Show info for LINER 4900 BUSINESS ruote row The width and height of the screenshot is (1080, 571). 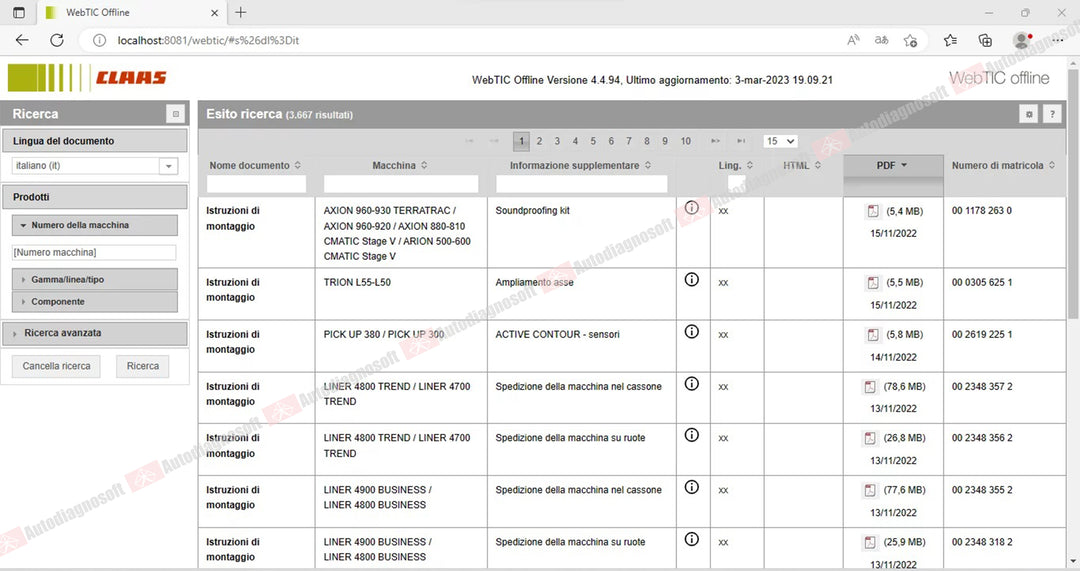(692, 539)
